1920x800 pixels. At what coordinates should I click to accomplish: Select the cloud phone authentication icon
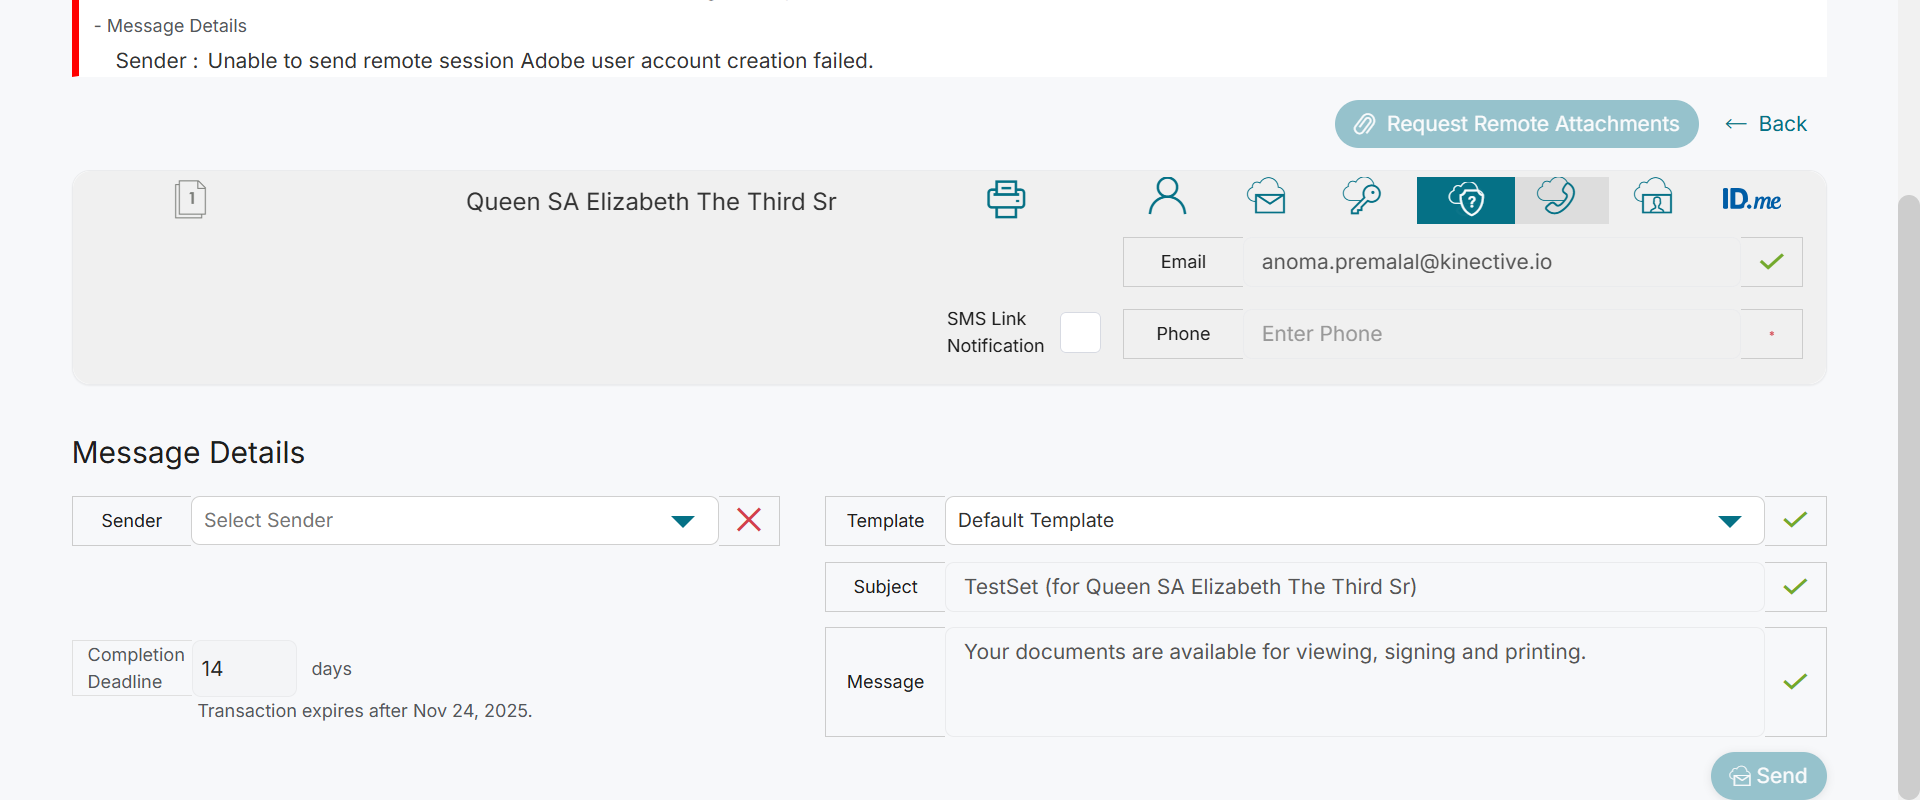tap(1556, 197)
